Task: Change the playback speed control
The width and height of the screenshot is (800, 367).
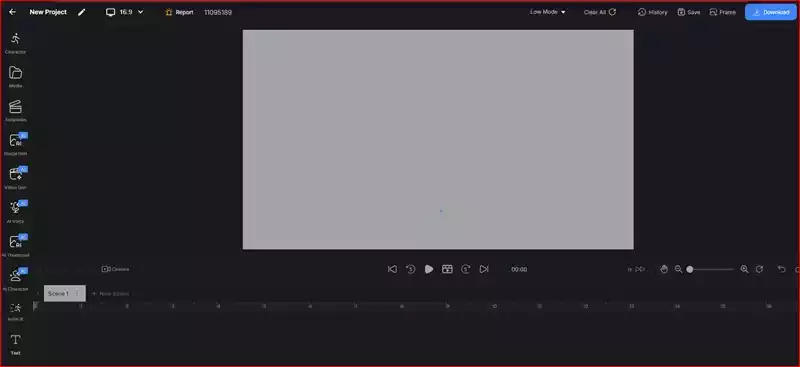Action: [x=637, y=269]
